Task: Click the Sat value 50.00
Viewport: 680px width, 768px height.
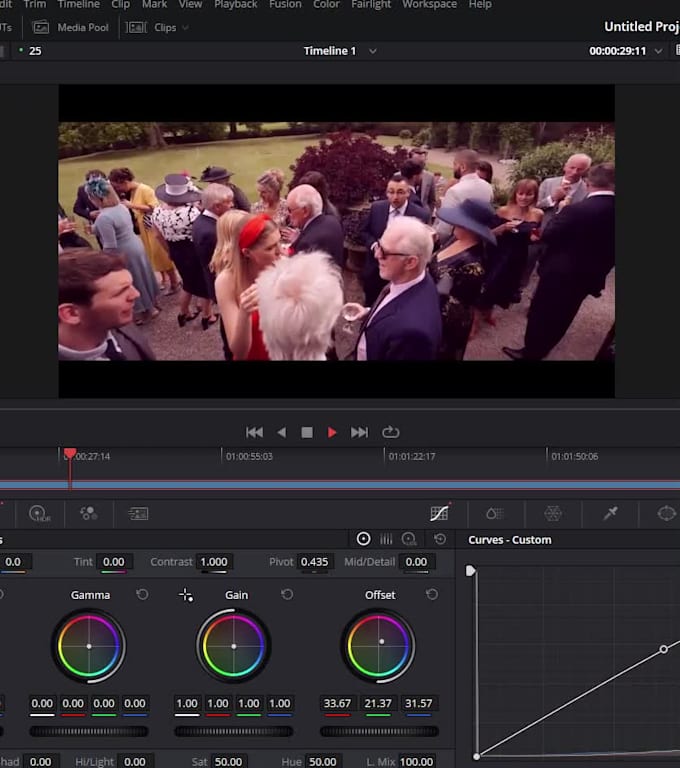Action: 228,762
